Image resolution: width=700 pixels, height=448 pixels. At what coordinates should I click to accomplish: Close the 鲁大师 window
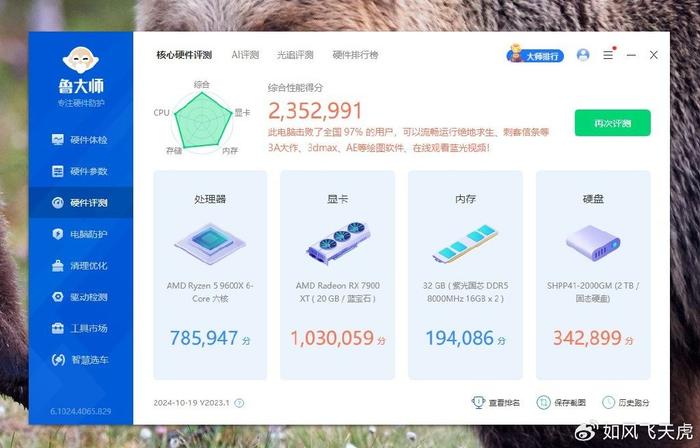click(x=654, y=55)
